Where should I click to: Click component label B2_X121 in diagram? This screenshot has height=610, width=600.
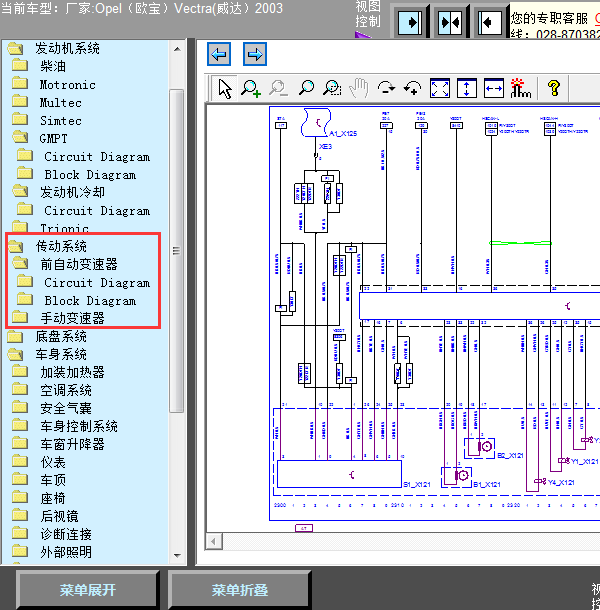[x=511, y=455]
